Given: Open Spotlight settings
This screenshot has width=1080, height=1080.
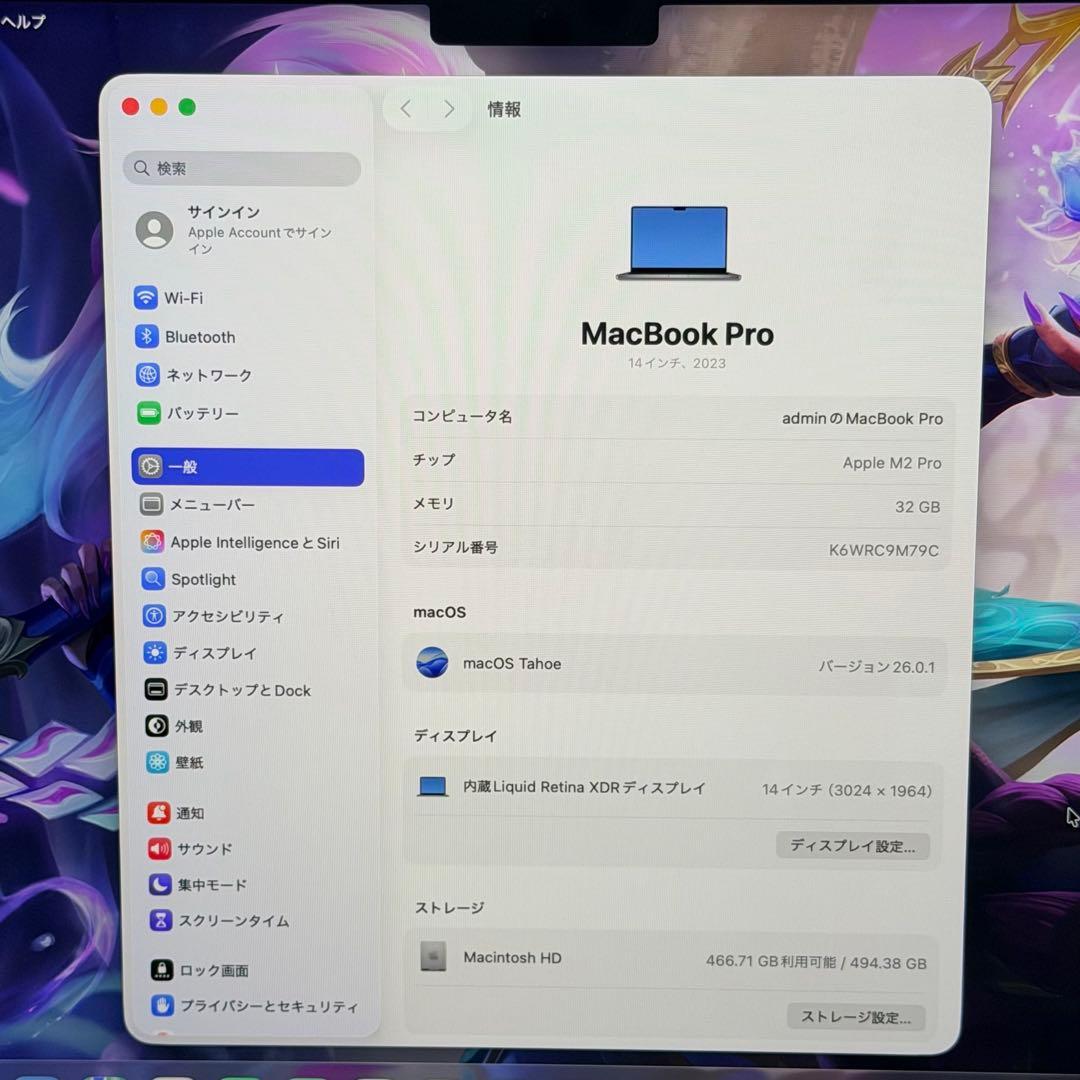Looking at the screenshot, I should point(204,579).
